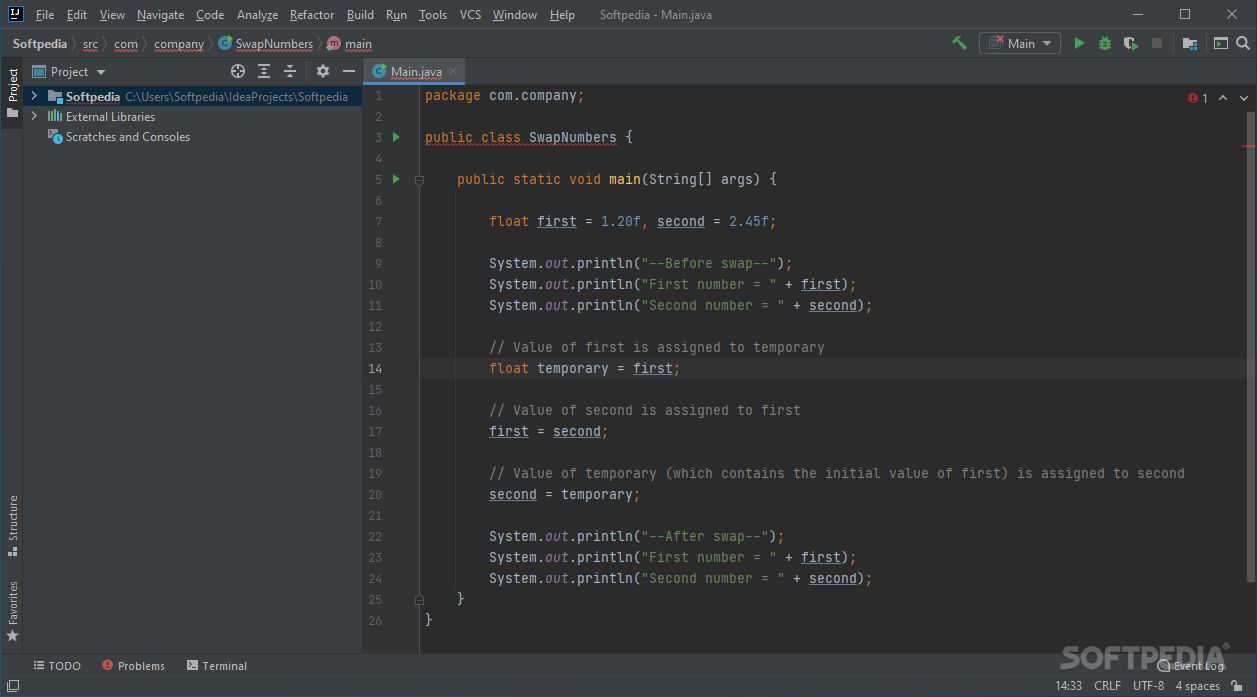Click the Main.java editor tab

click(x=413, y=71)
